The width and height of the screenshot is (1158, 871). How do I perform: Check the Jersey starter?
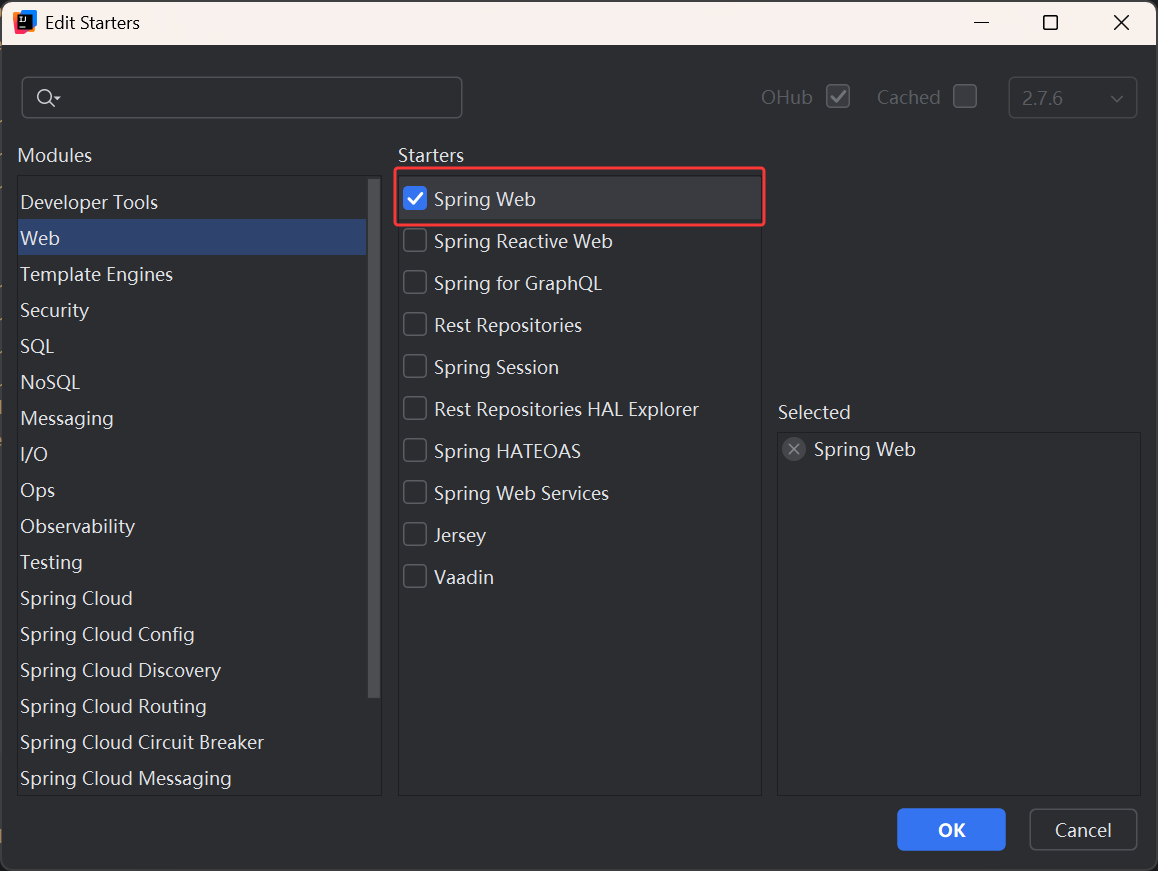pos(415,535)
